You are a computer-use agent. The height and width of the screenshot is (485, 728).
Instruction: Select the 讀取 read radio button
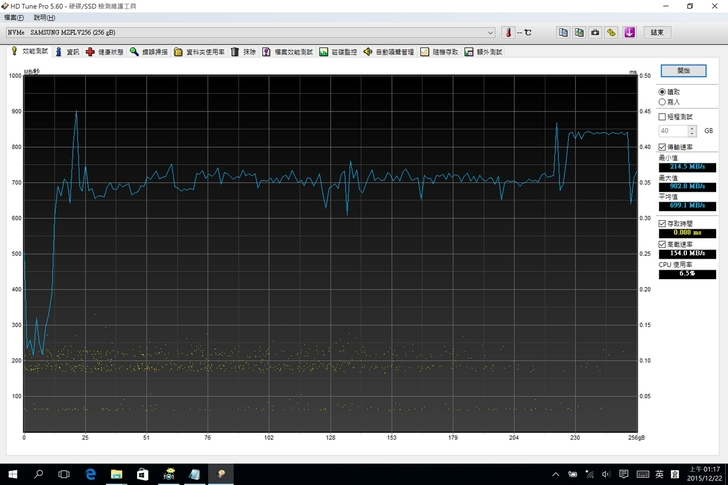click(663, 92)
